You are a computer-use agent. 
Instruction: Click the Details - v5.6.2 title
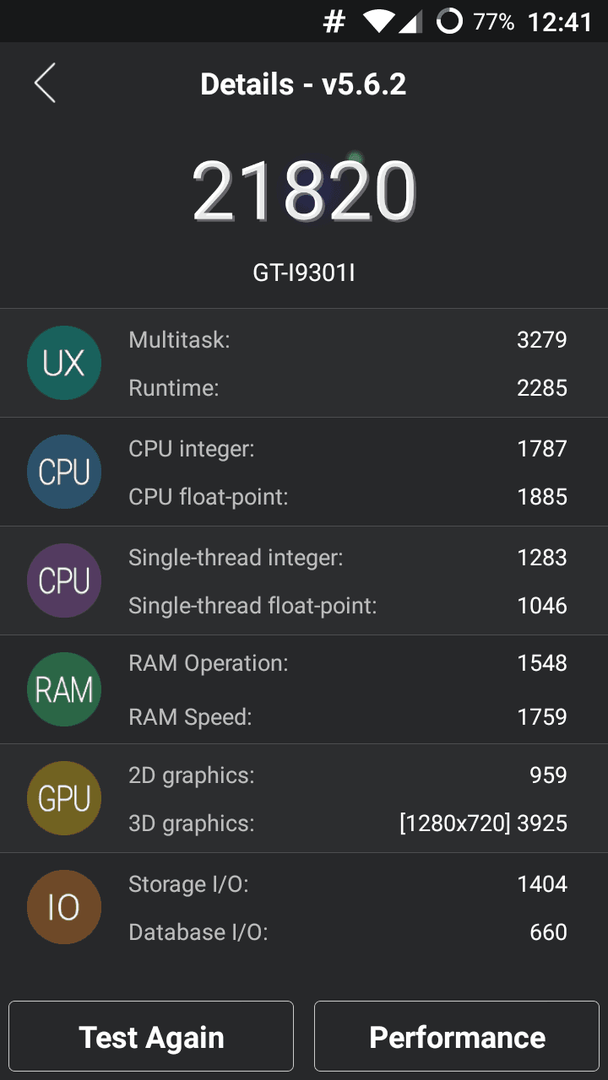304,84
